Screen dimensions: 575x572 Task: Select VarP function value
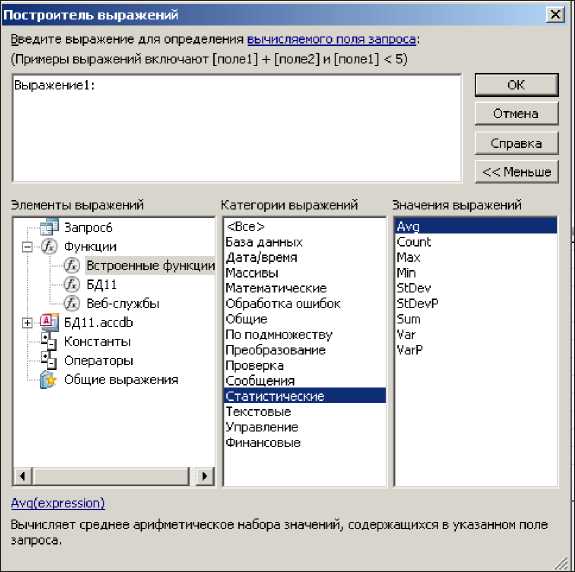(476, 349)
